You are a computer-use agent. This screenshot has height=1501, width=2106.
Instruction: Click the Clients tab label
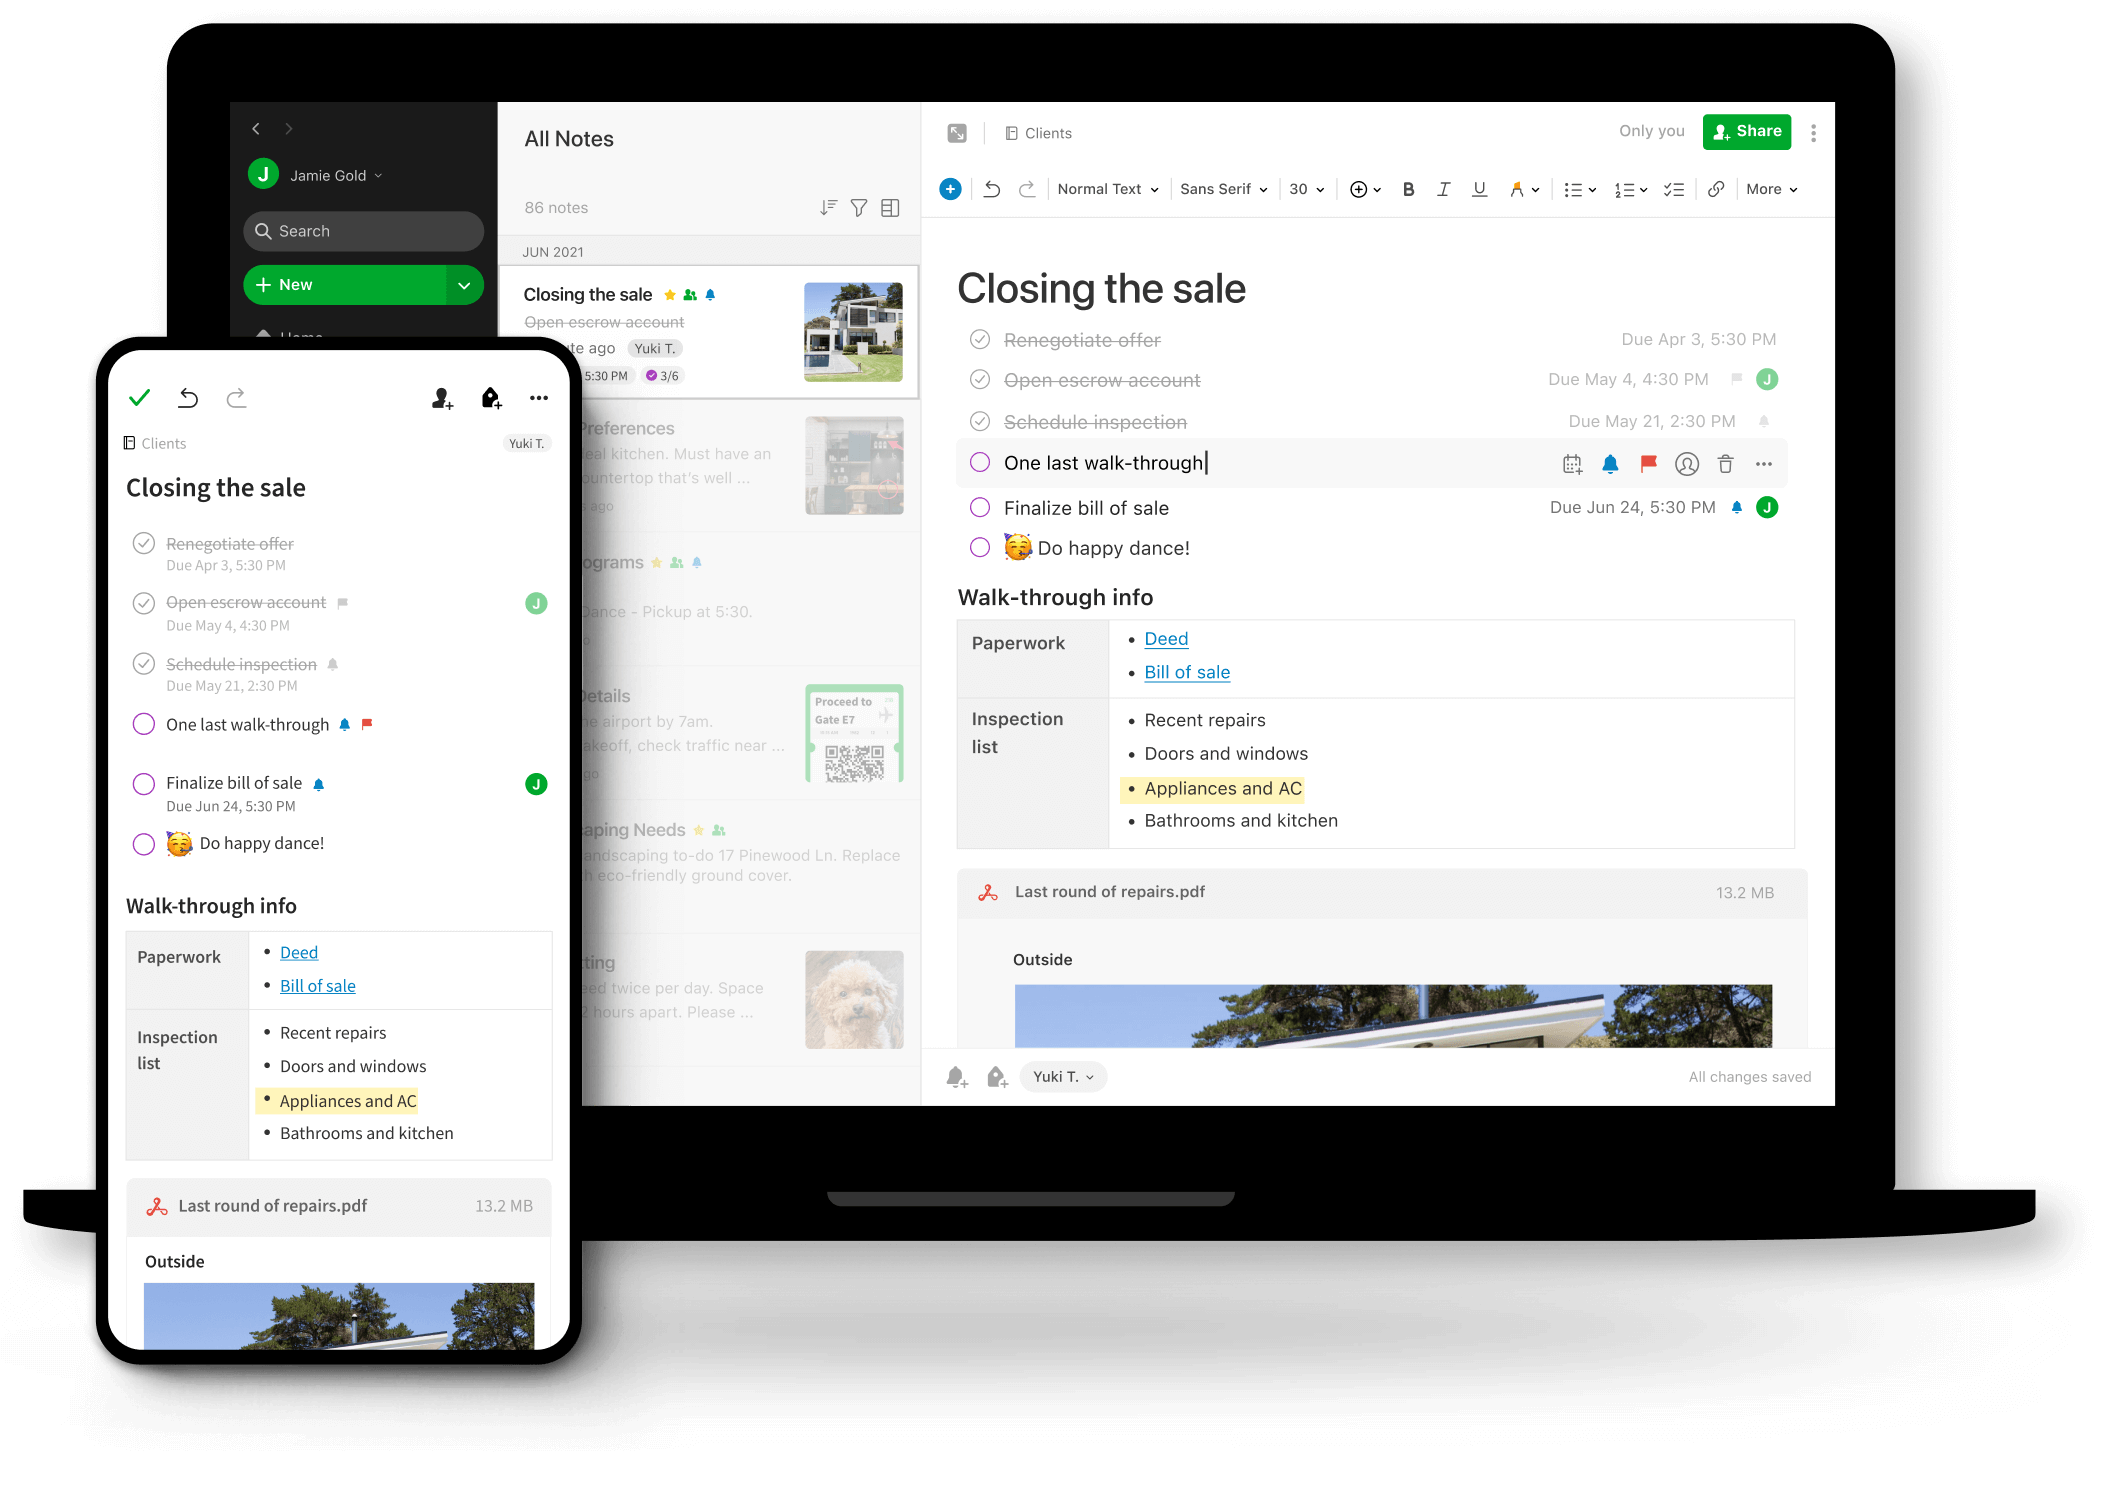[x=1049, y=132]
